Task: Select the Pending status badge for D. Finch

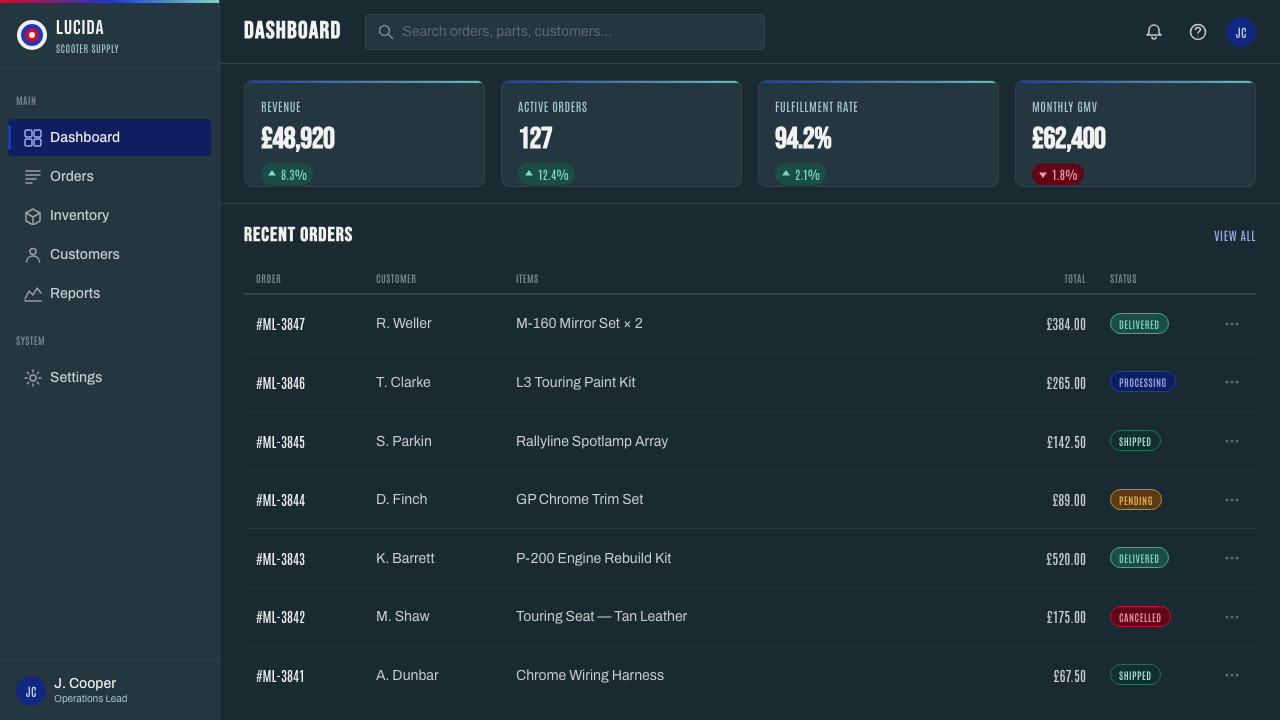Action: coord(1136,500)
